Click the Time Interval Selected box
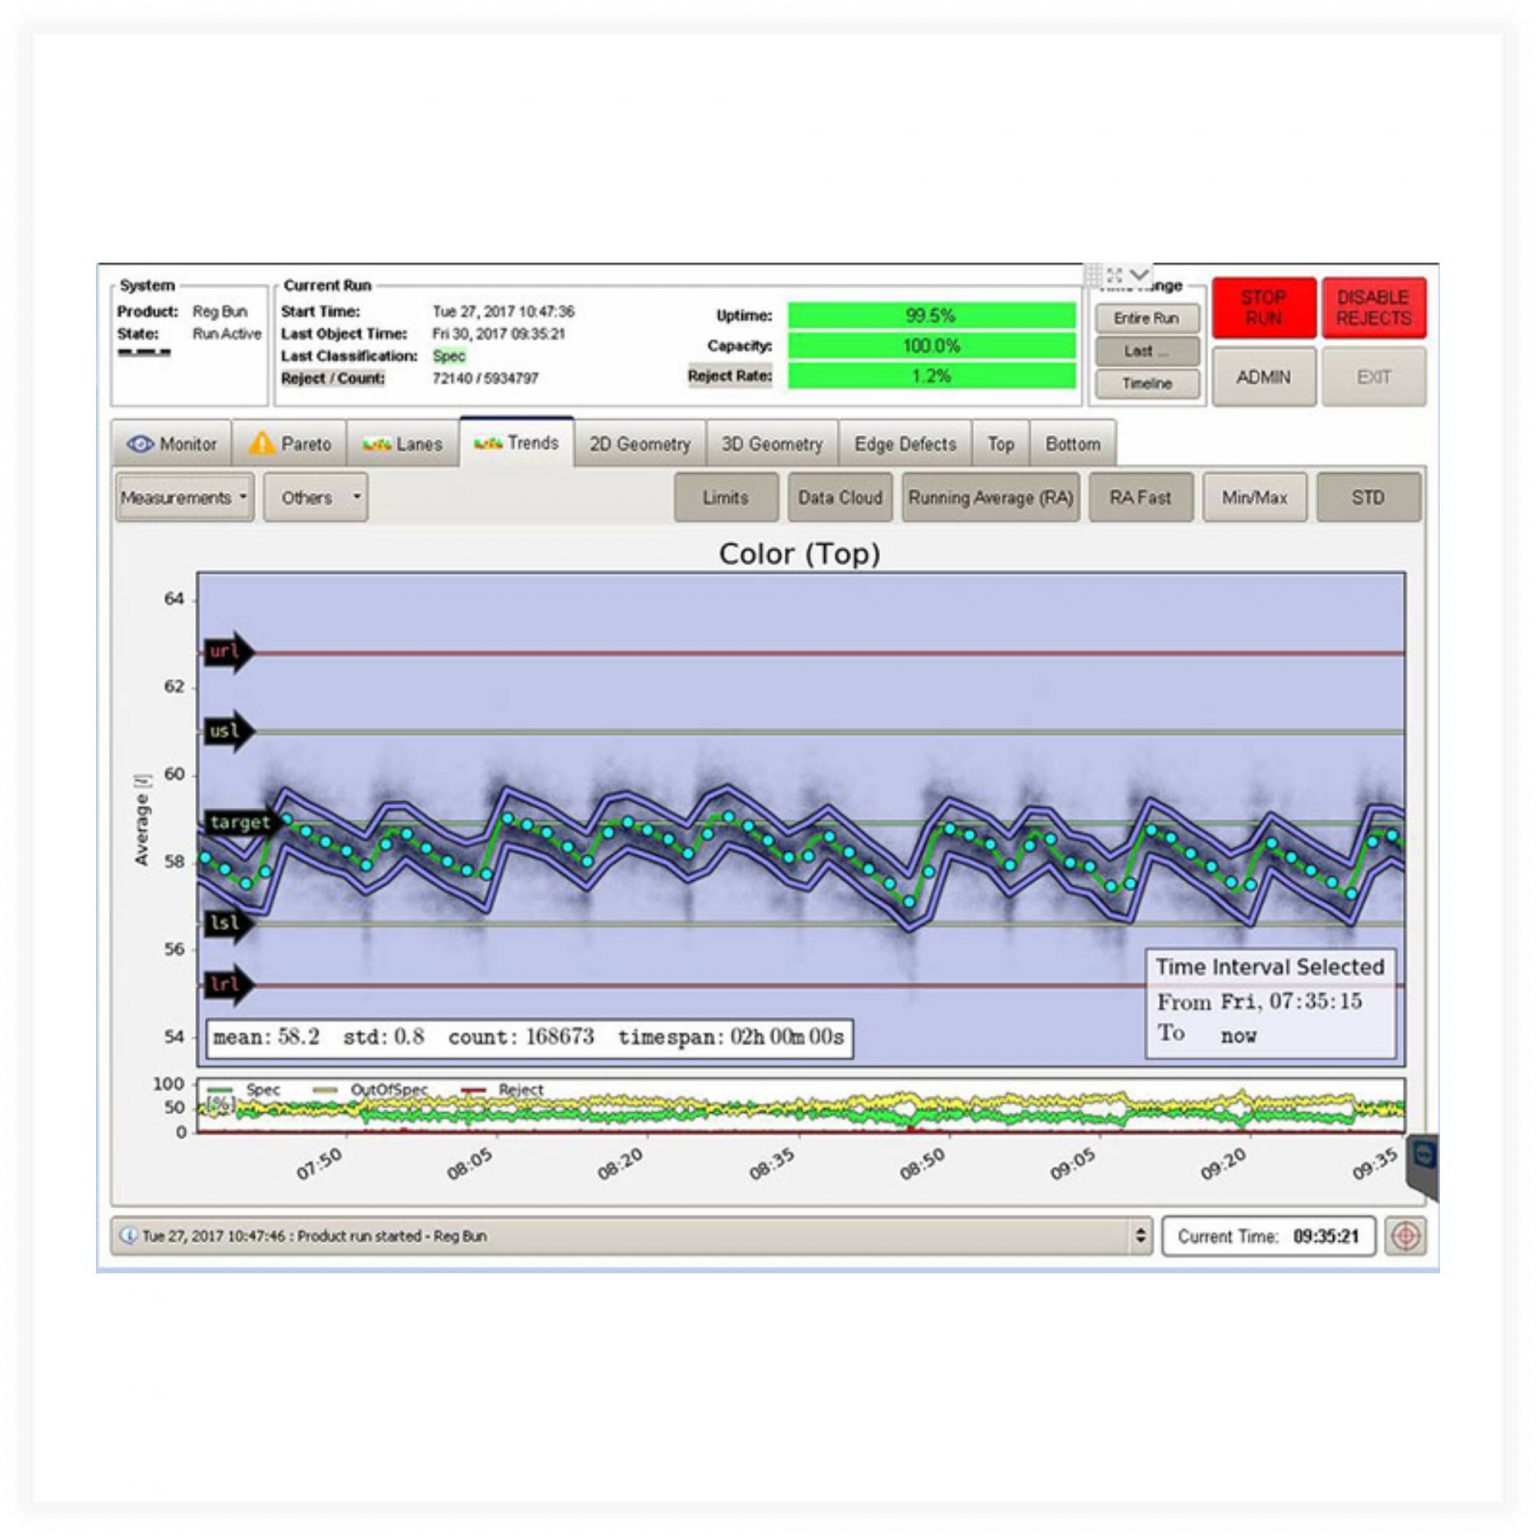Screen dimensions: 1536x1536 (1271, 1003)
